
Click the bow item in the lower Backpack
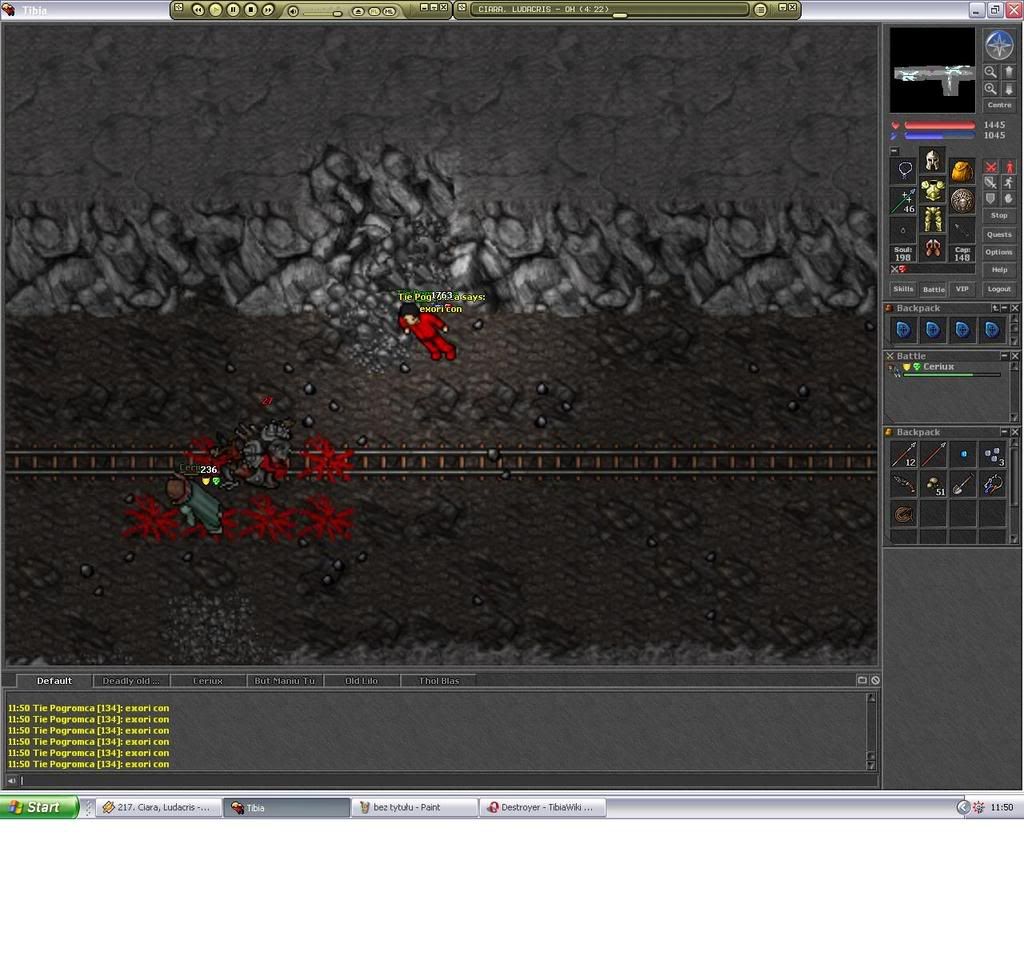904,485
